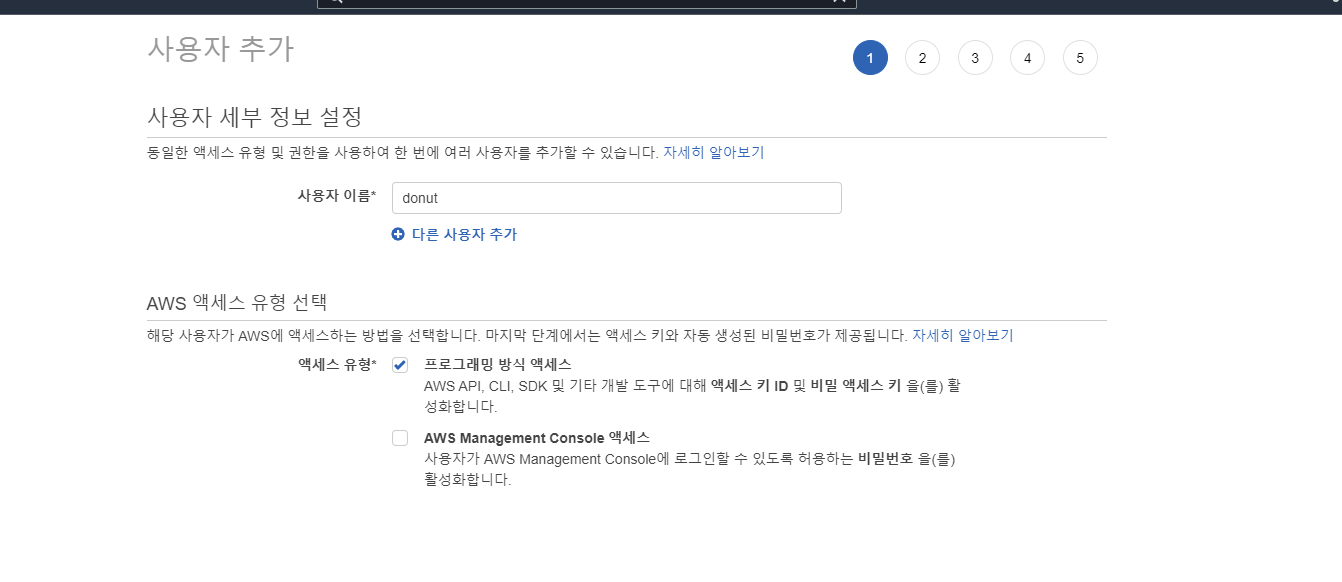Click the search box in top bar
Image resolution: width=1342 pixels, height=582 pixels.
[587, 4]
